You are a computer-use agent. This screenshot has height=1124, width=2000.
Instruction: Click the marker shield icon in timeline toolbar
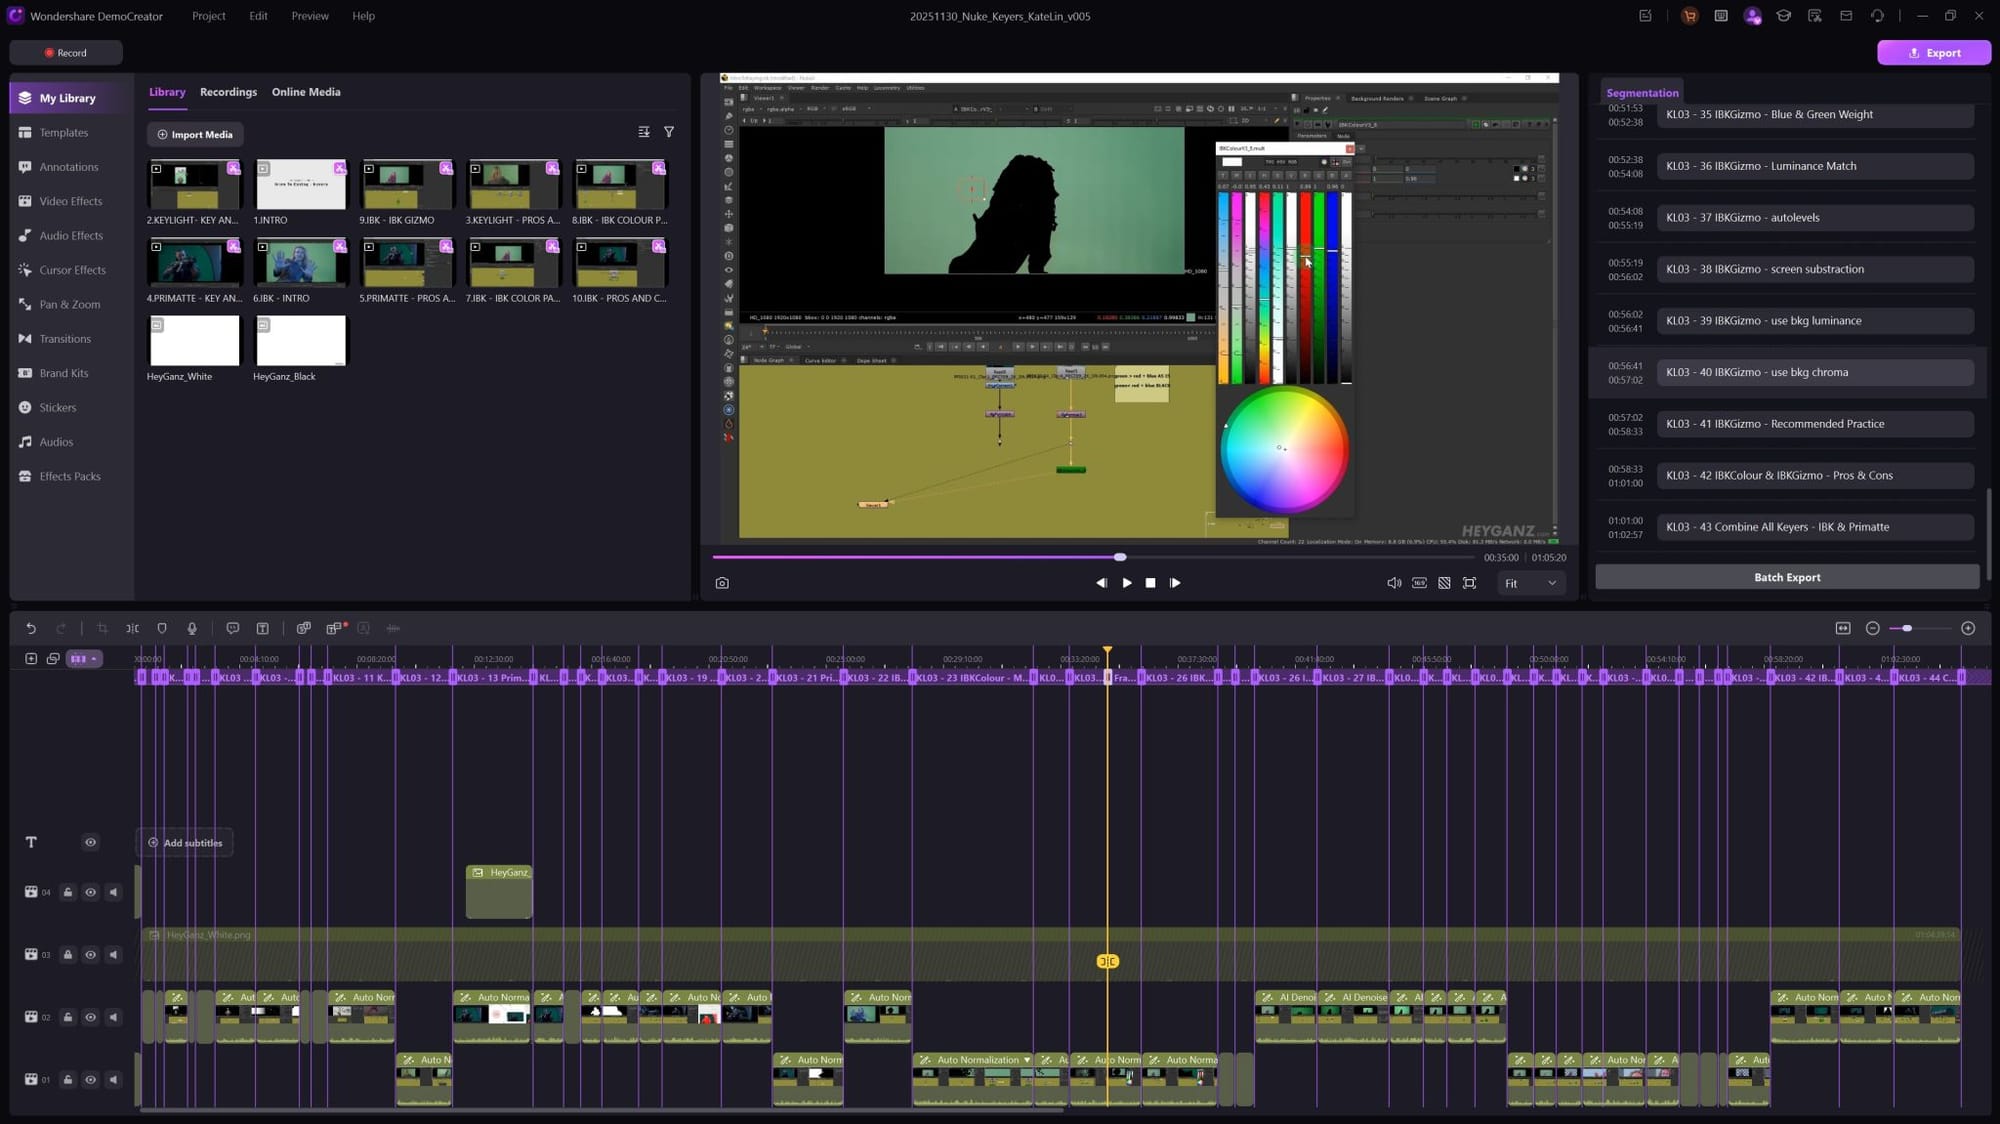(162, 628)
